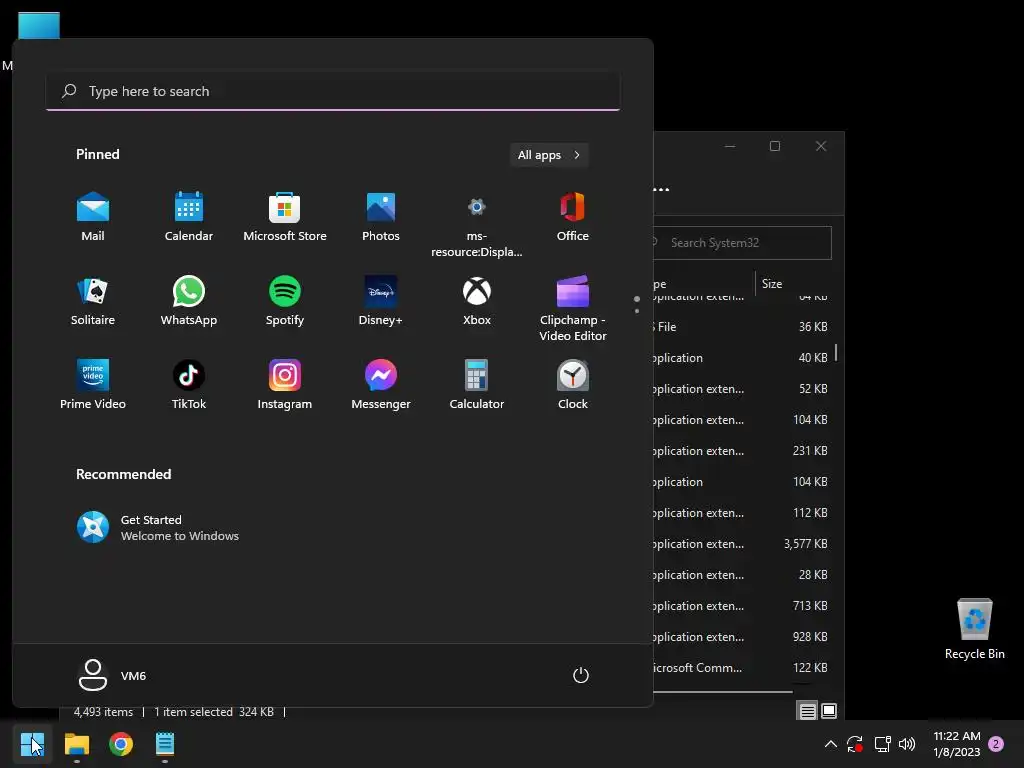Screen dimensions: 1024x768
Task: Select the File row sized 36 KB
Action: (742, 327)
